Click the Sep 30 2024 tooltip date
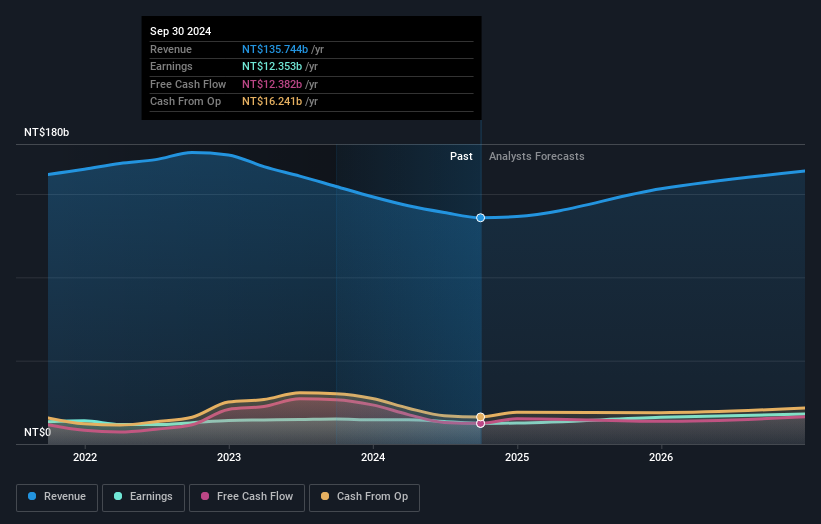 pos(181,31)
